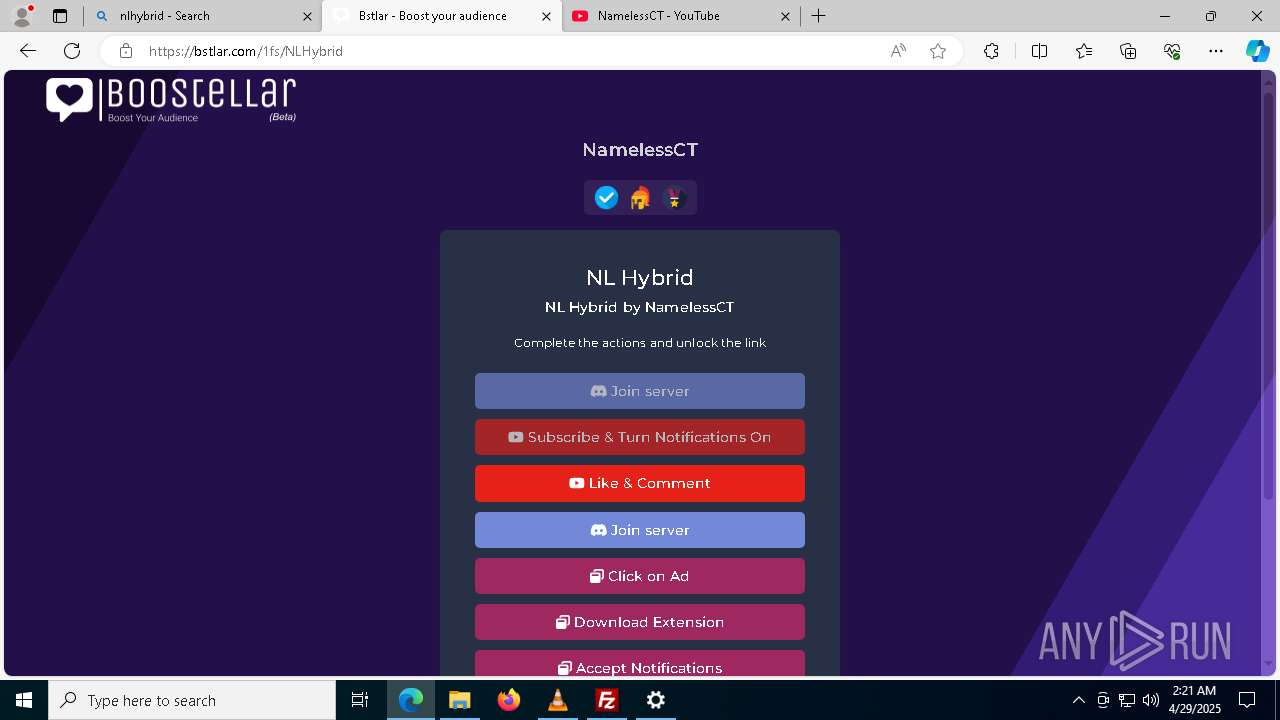Screen dimensions: 1280x720
Task: Close the Bstlar tab
Action: point(546,16)
